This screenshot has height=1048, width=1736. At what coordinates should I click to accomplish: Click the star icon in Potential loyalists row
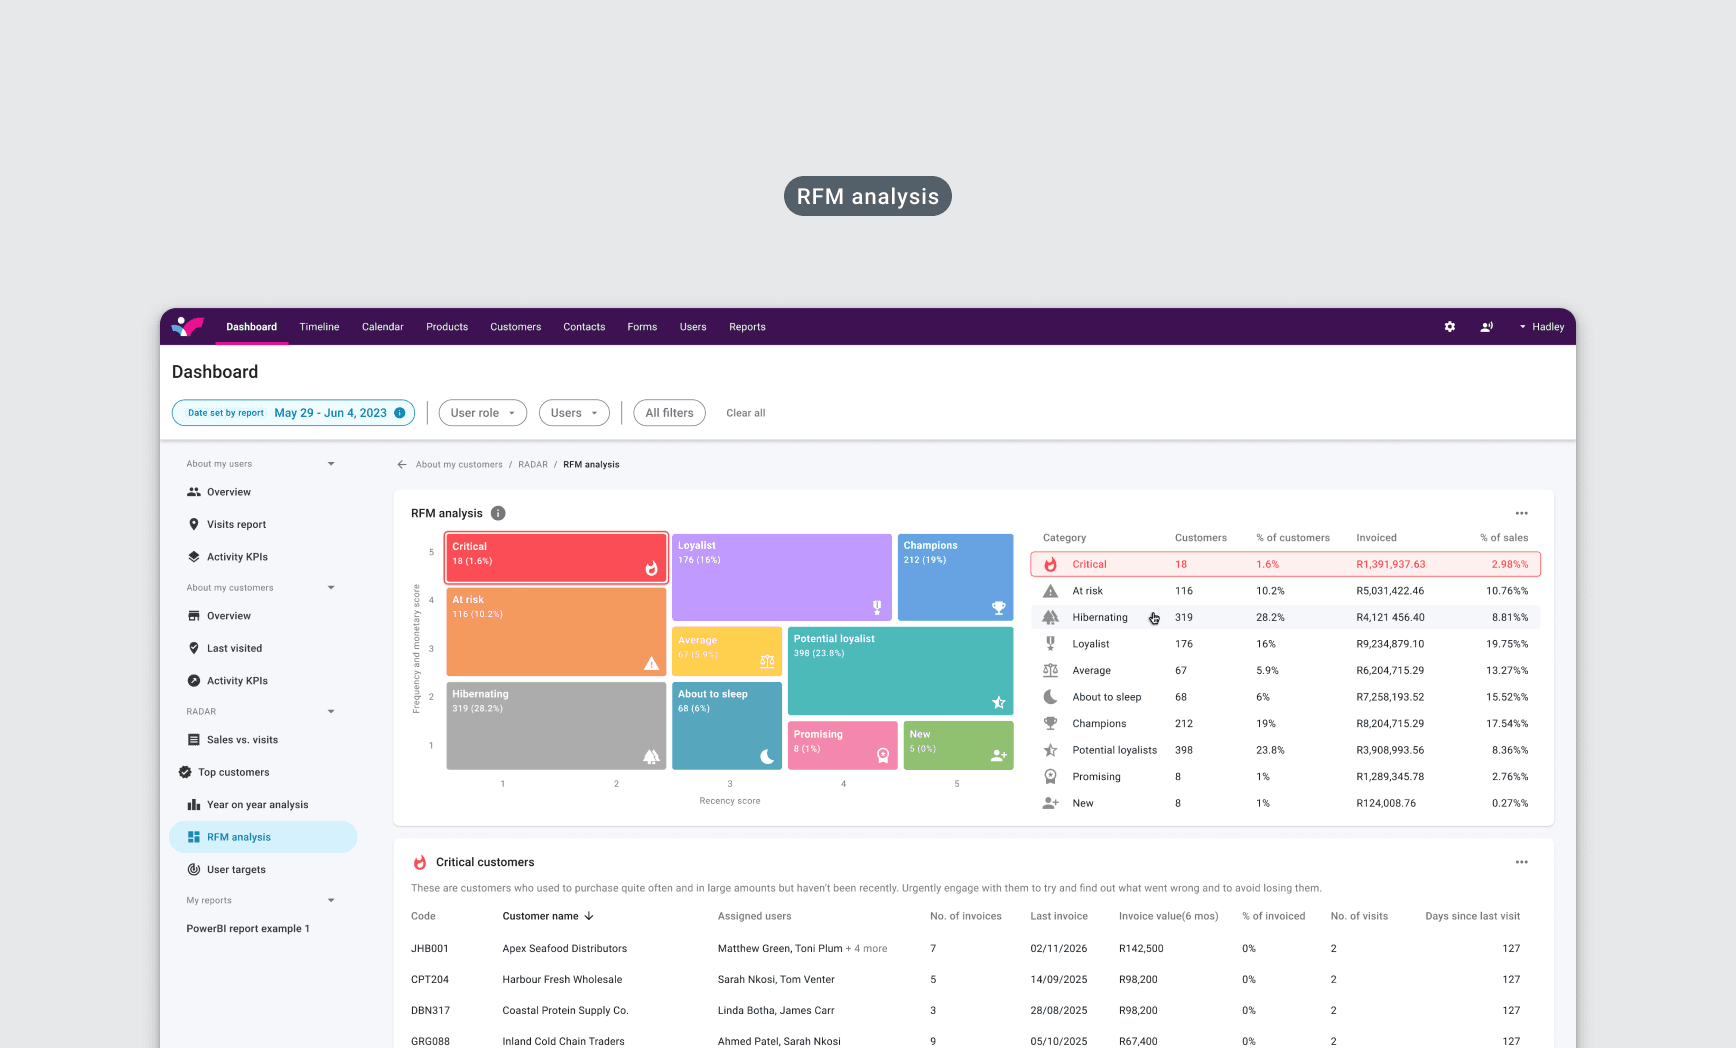[x=1050, y=750]
